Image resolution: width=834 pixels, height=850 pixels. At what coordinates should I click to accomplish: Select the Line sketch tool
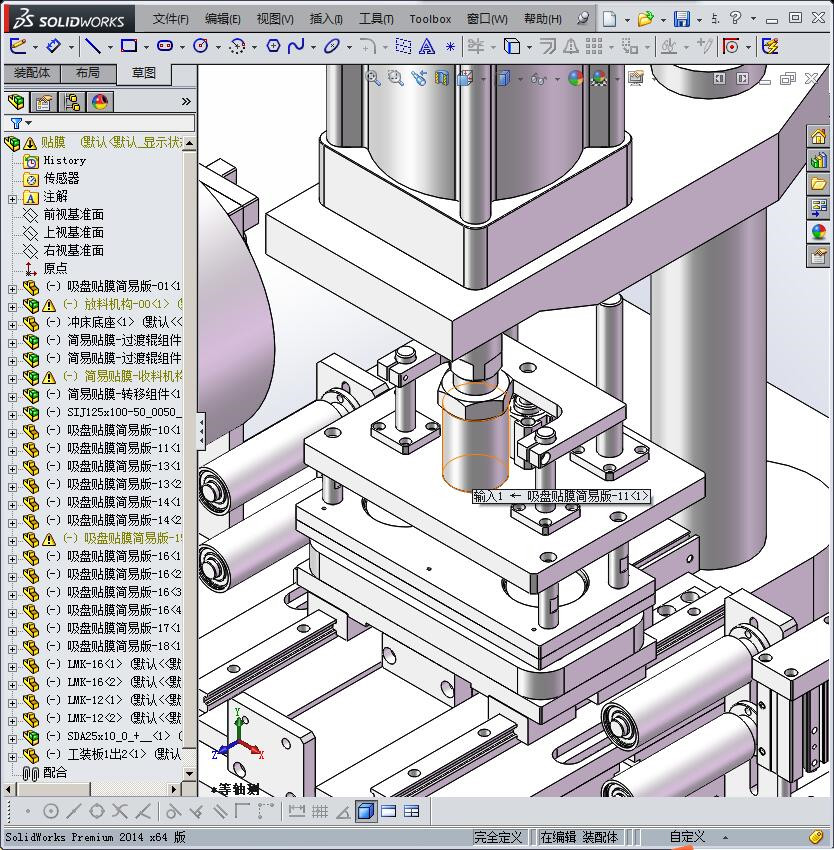92,46
